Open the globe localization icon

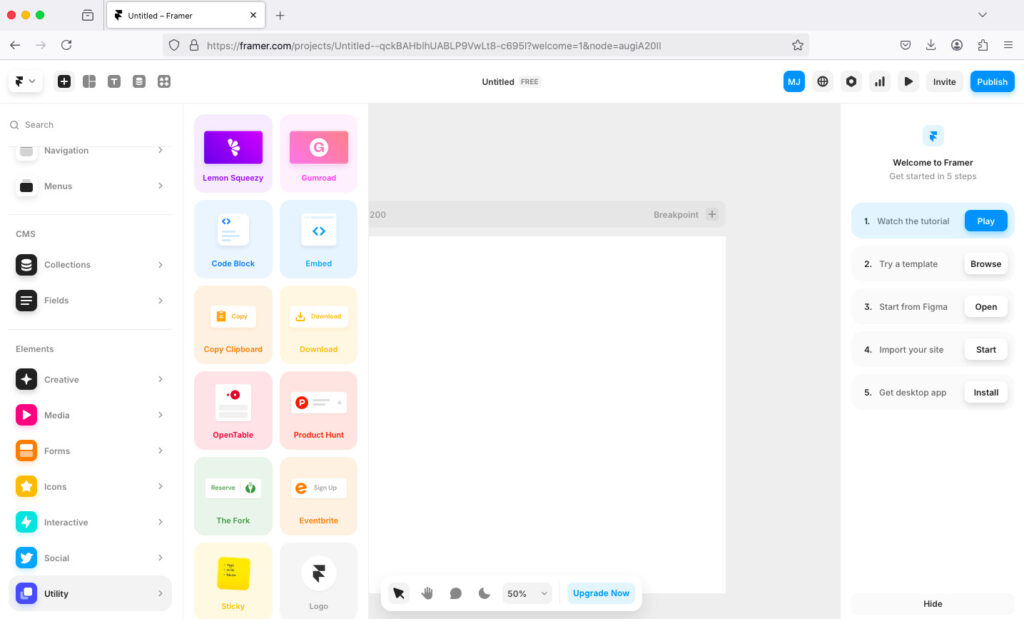click(x=822, y=82)
